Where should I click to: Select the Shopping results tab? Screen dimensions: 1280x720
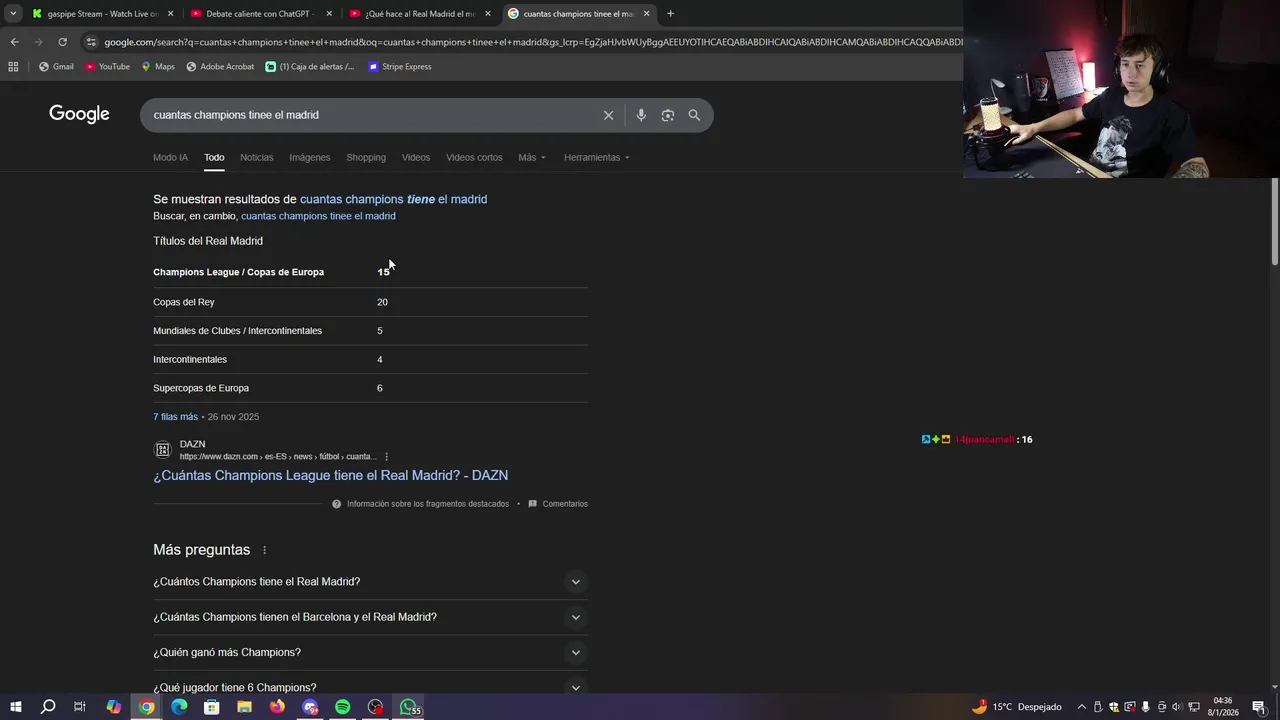pos(366,157)
